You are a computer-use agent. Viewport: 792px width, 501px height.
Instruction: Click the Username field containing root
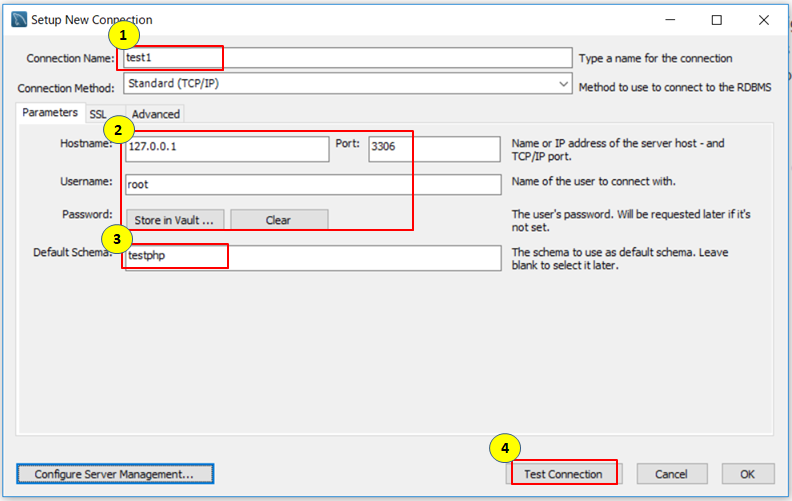(x=313, y=185)
